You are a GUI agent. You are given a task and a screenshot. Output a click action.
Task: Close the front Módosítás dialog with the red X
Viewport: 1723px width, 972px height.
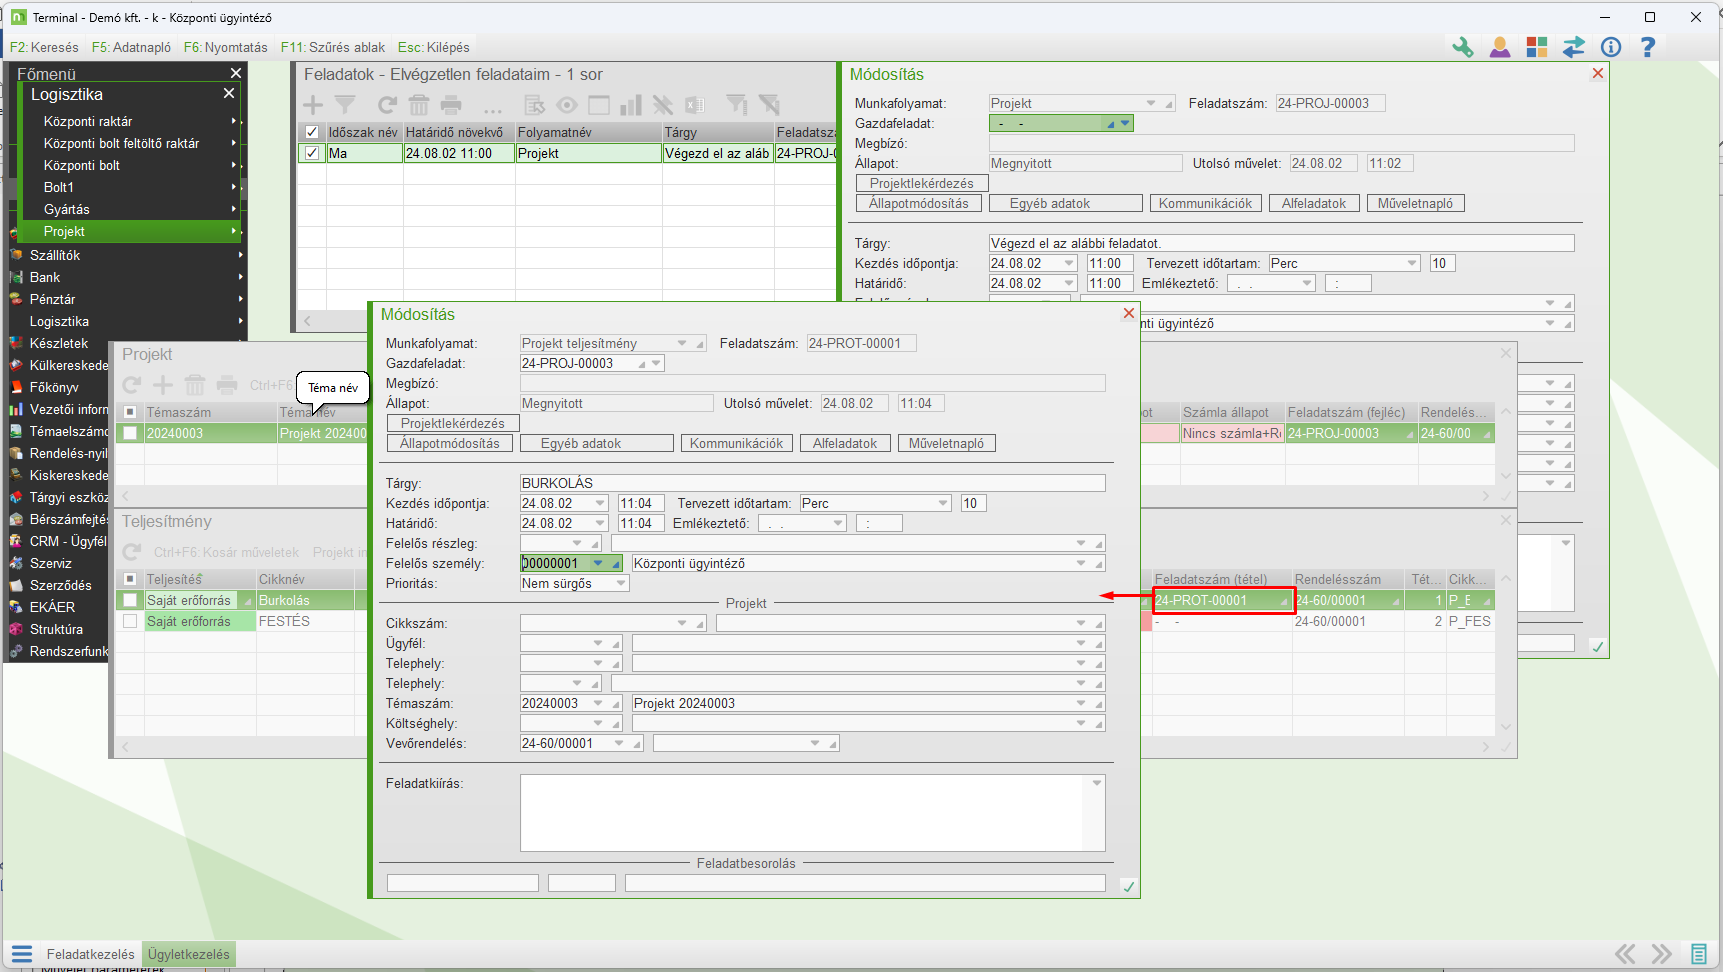tap(1128, 314)
